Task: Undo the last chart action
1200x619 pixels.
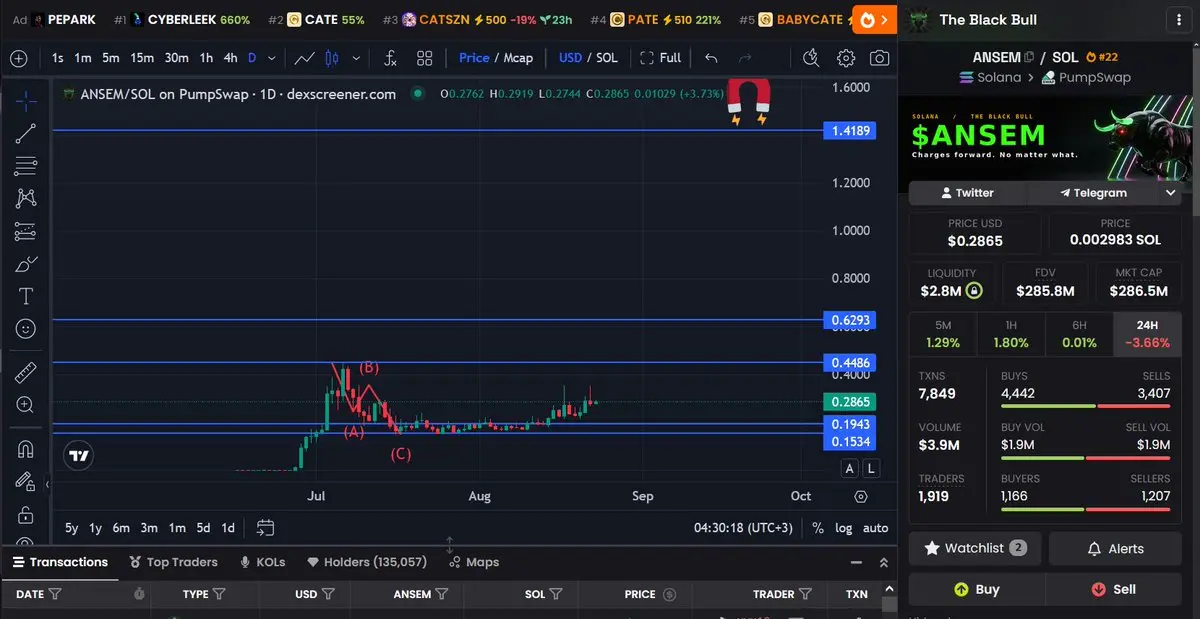Action: pyautogui.click(x=711, y=58)
